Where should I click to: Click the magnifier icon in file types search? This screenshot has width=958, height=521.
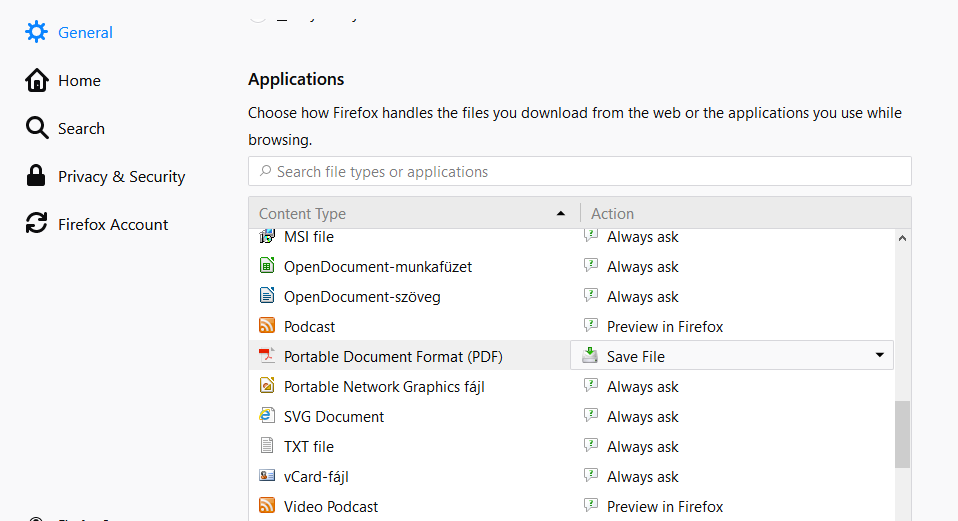[265, 171]
